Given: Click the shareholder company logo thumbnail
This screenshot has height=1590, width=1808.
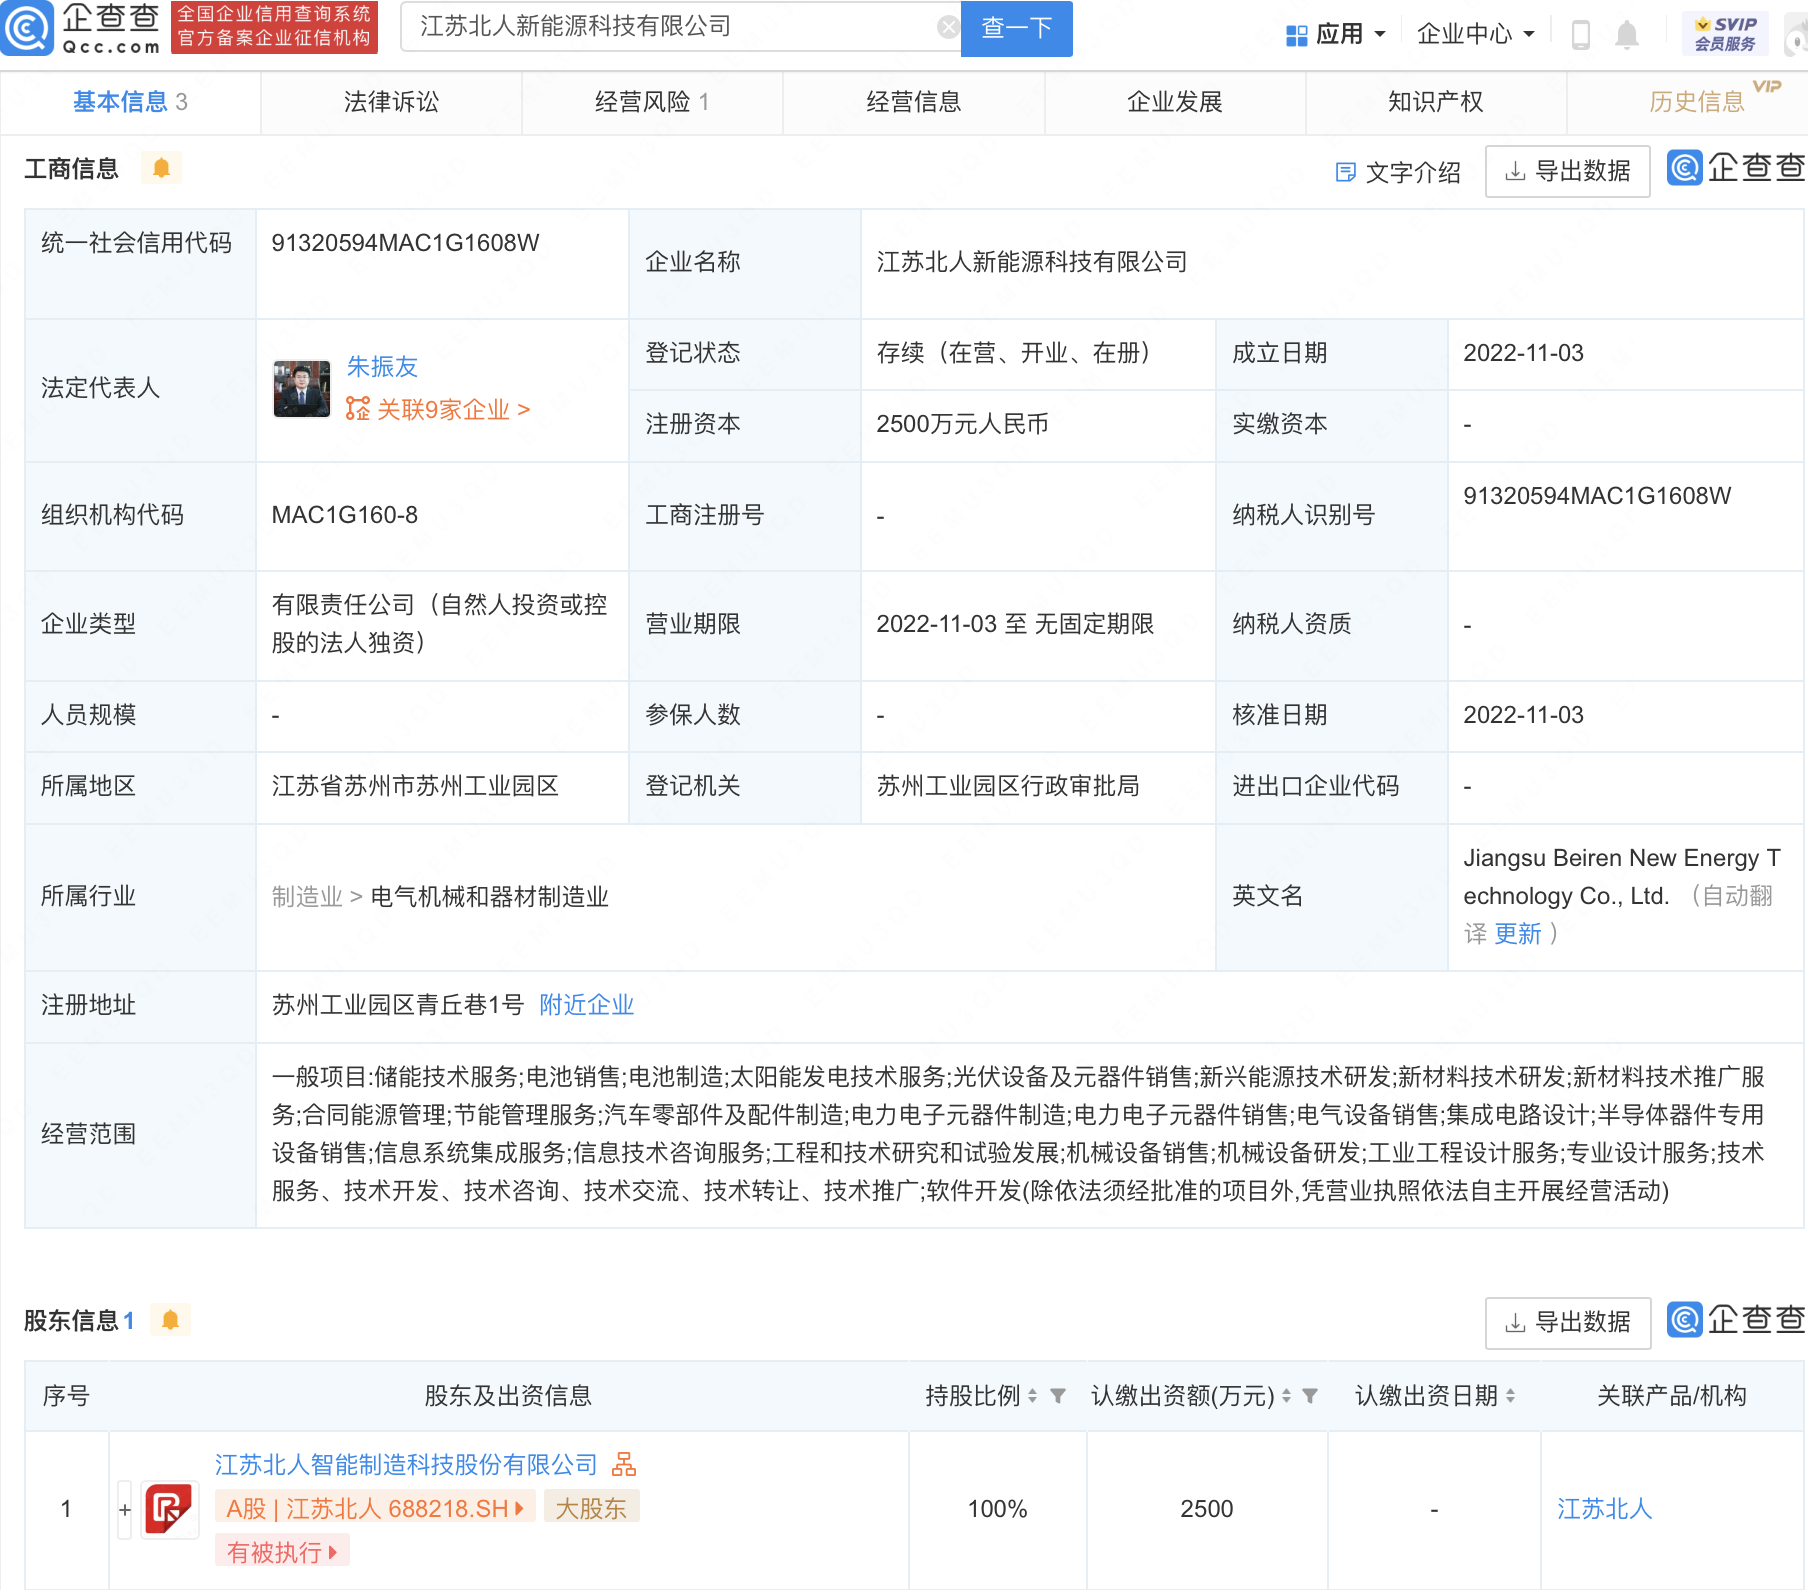Looking at the screenshot, I should 169,1509.
